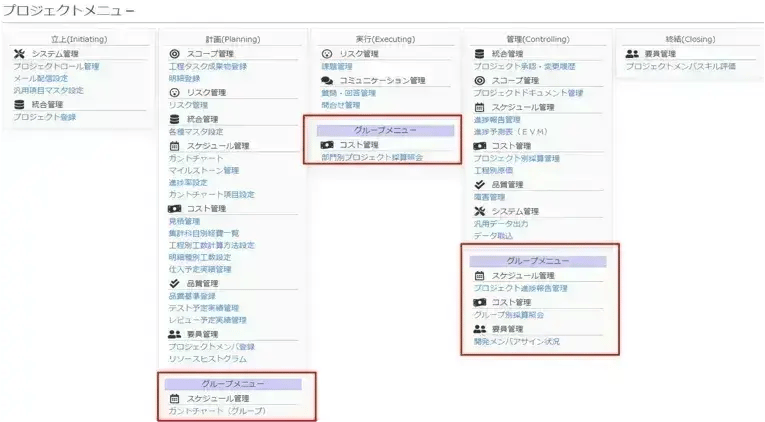Open 部門別プロジェクト採算照会 link
Screen dimensions: 765x422
(372, 157)
